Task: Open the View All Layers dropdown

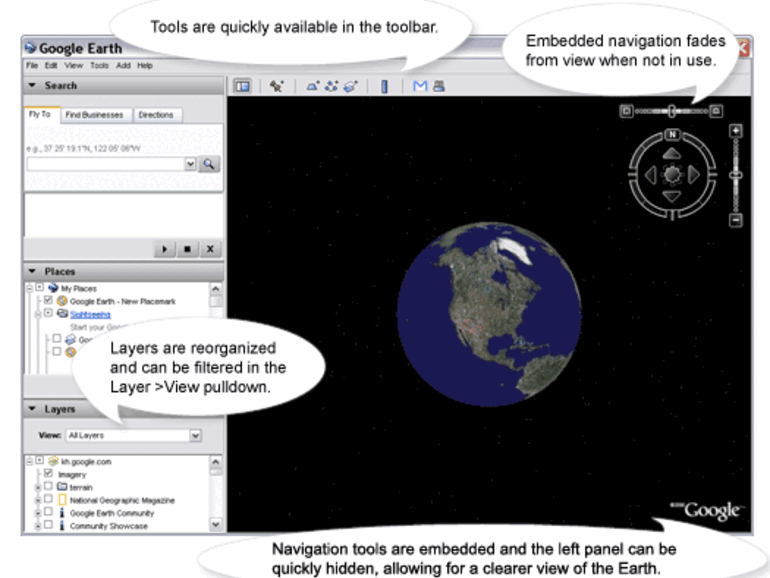Action: (134, 436)
